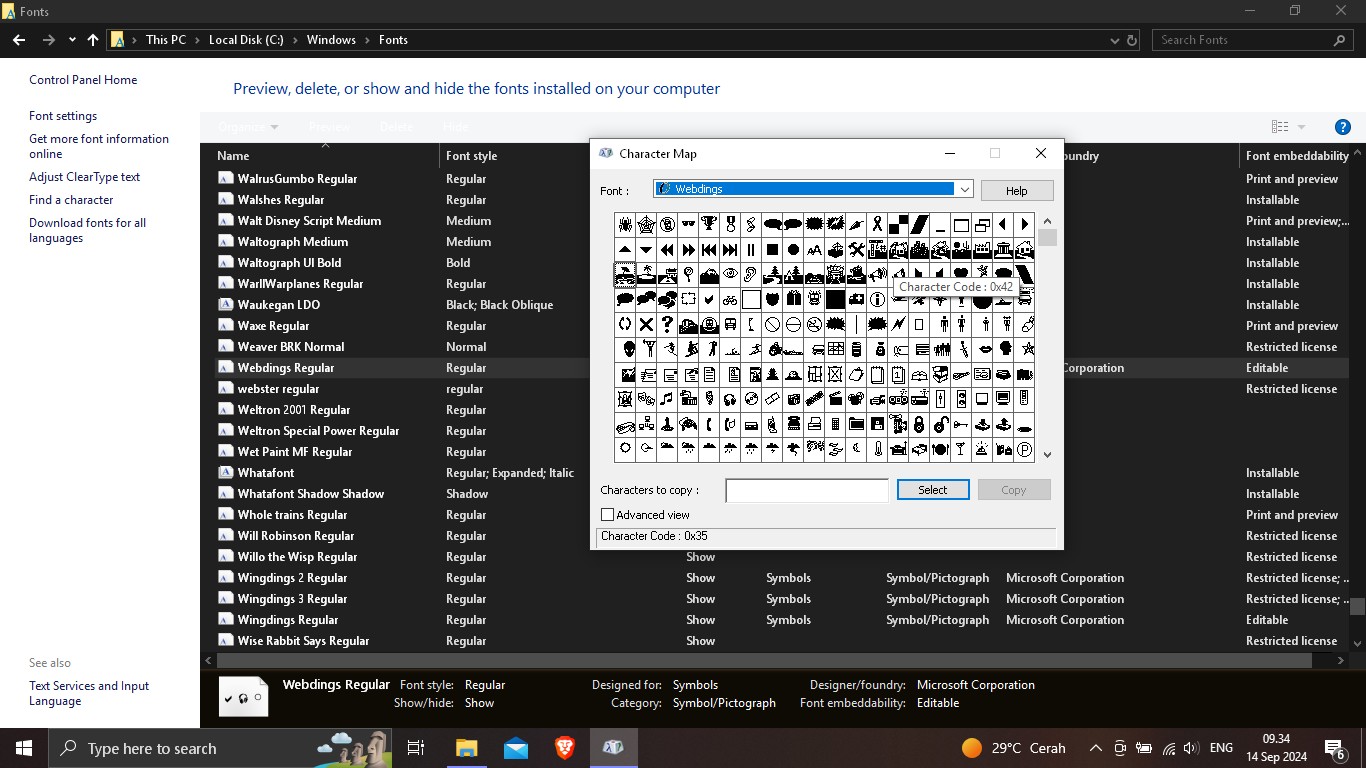Select the no smoking symbol
Image resolution: width=1366 pixels, height=768 pixels.
pos(814,324)
